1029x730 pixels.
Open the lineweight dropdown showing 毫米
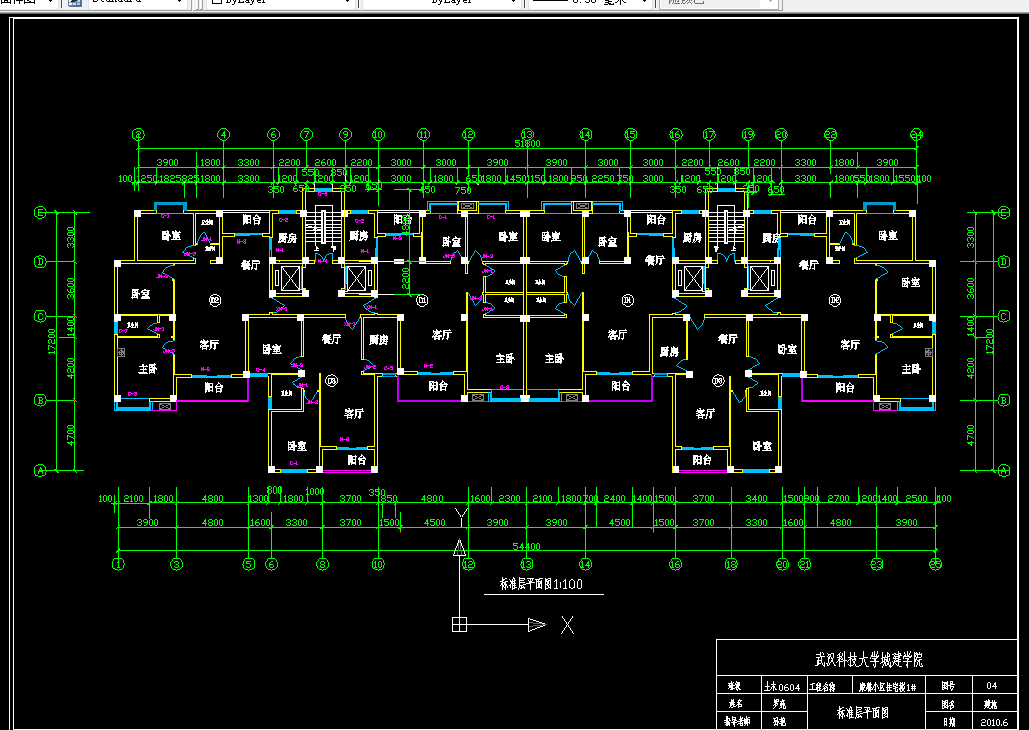coord(589,3)
